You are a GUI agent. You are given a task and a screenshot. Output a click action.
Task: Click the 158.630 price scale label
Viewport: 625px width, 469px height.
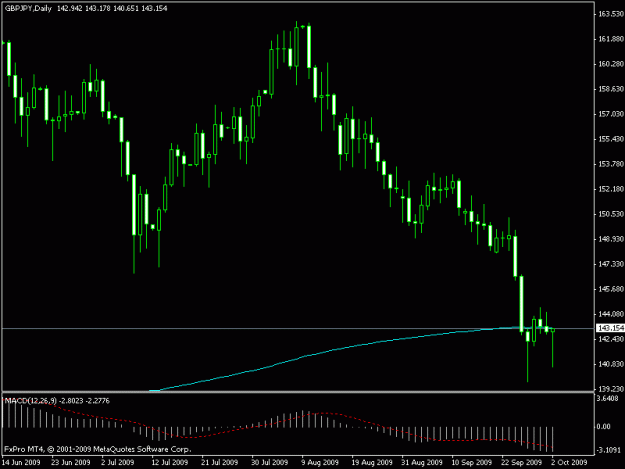pos(611,89)
